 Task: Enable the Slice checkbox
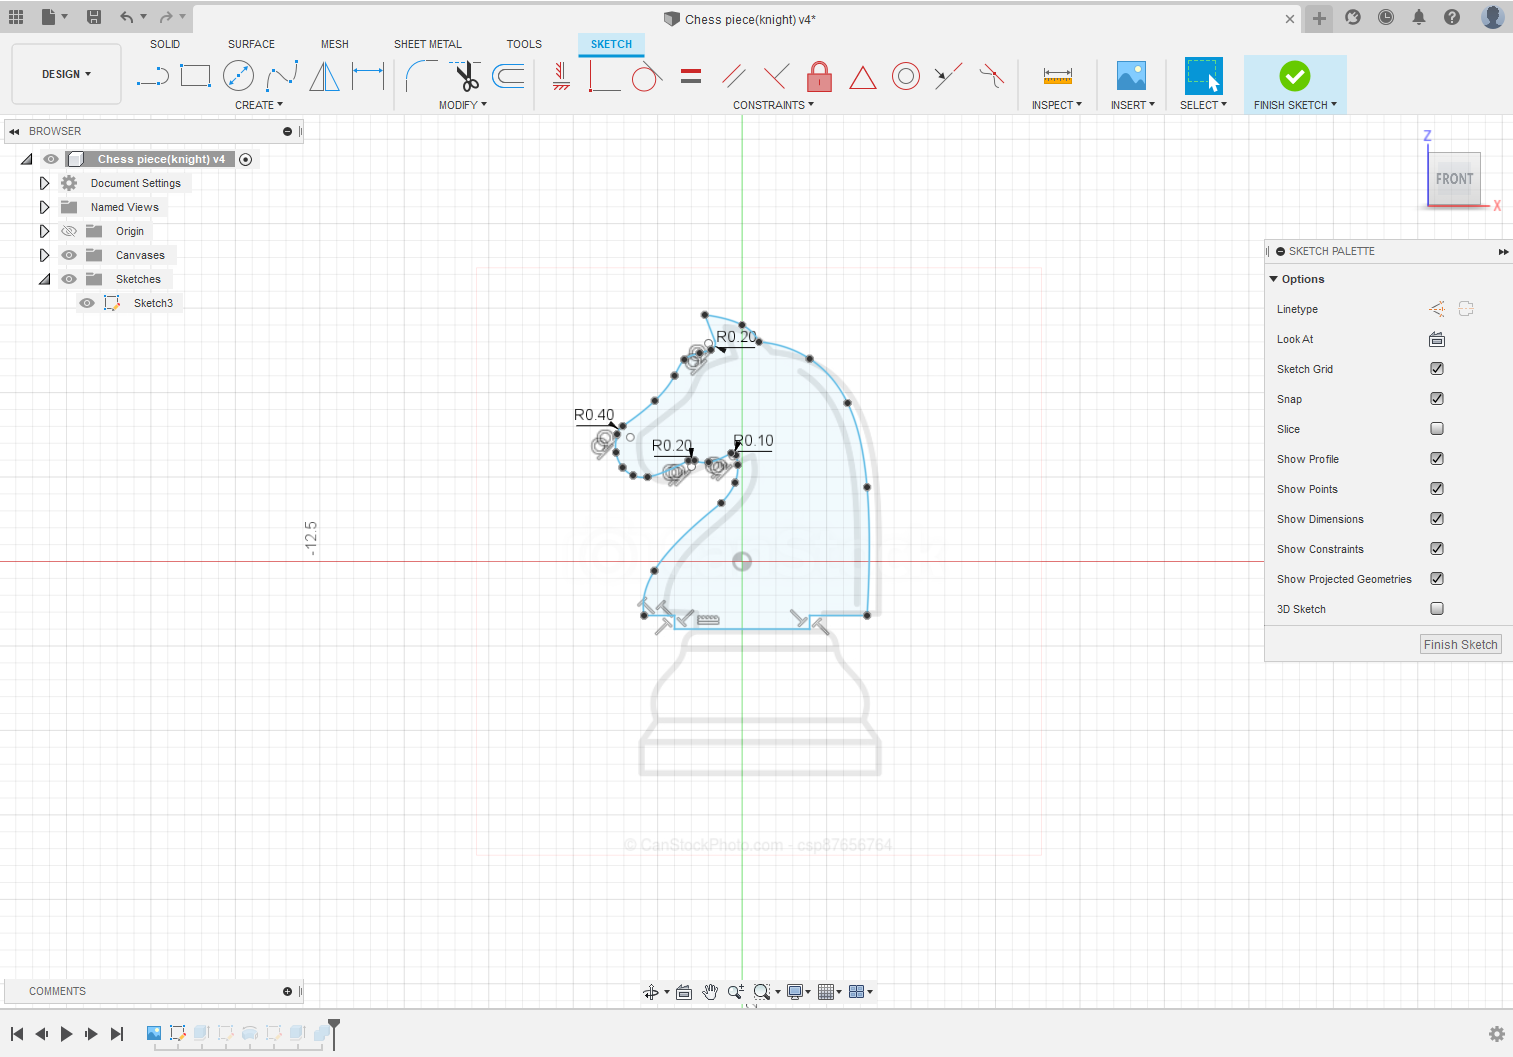point(1437,429)
